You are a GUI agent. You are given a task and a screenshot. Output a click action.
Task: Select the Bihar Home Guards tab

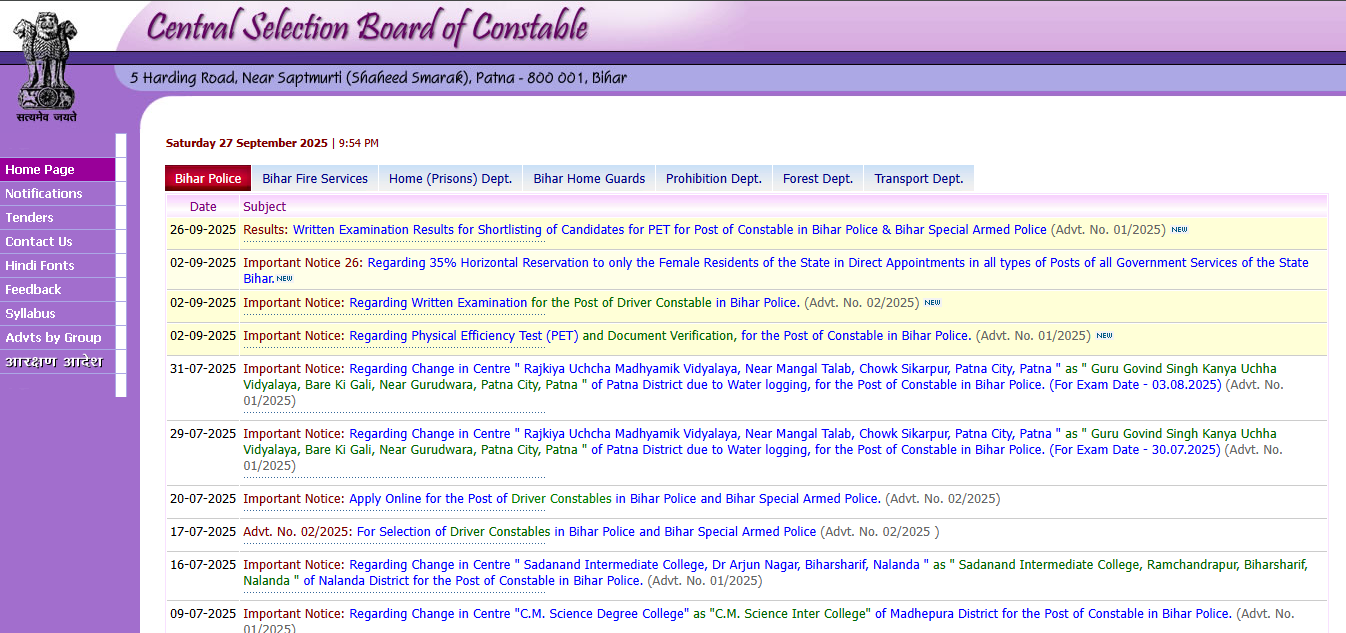click(588, 177)
